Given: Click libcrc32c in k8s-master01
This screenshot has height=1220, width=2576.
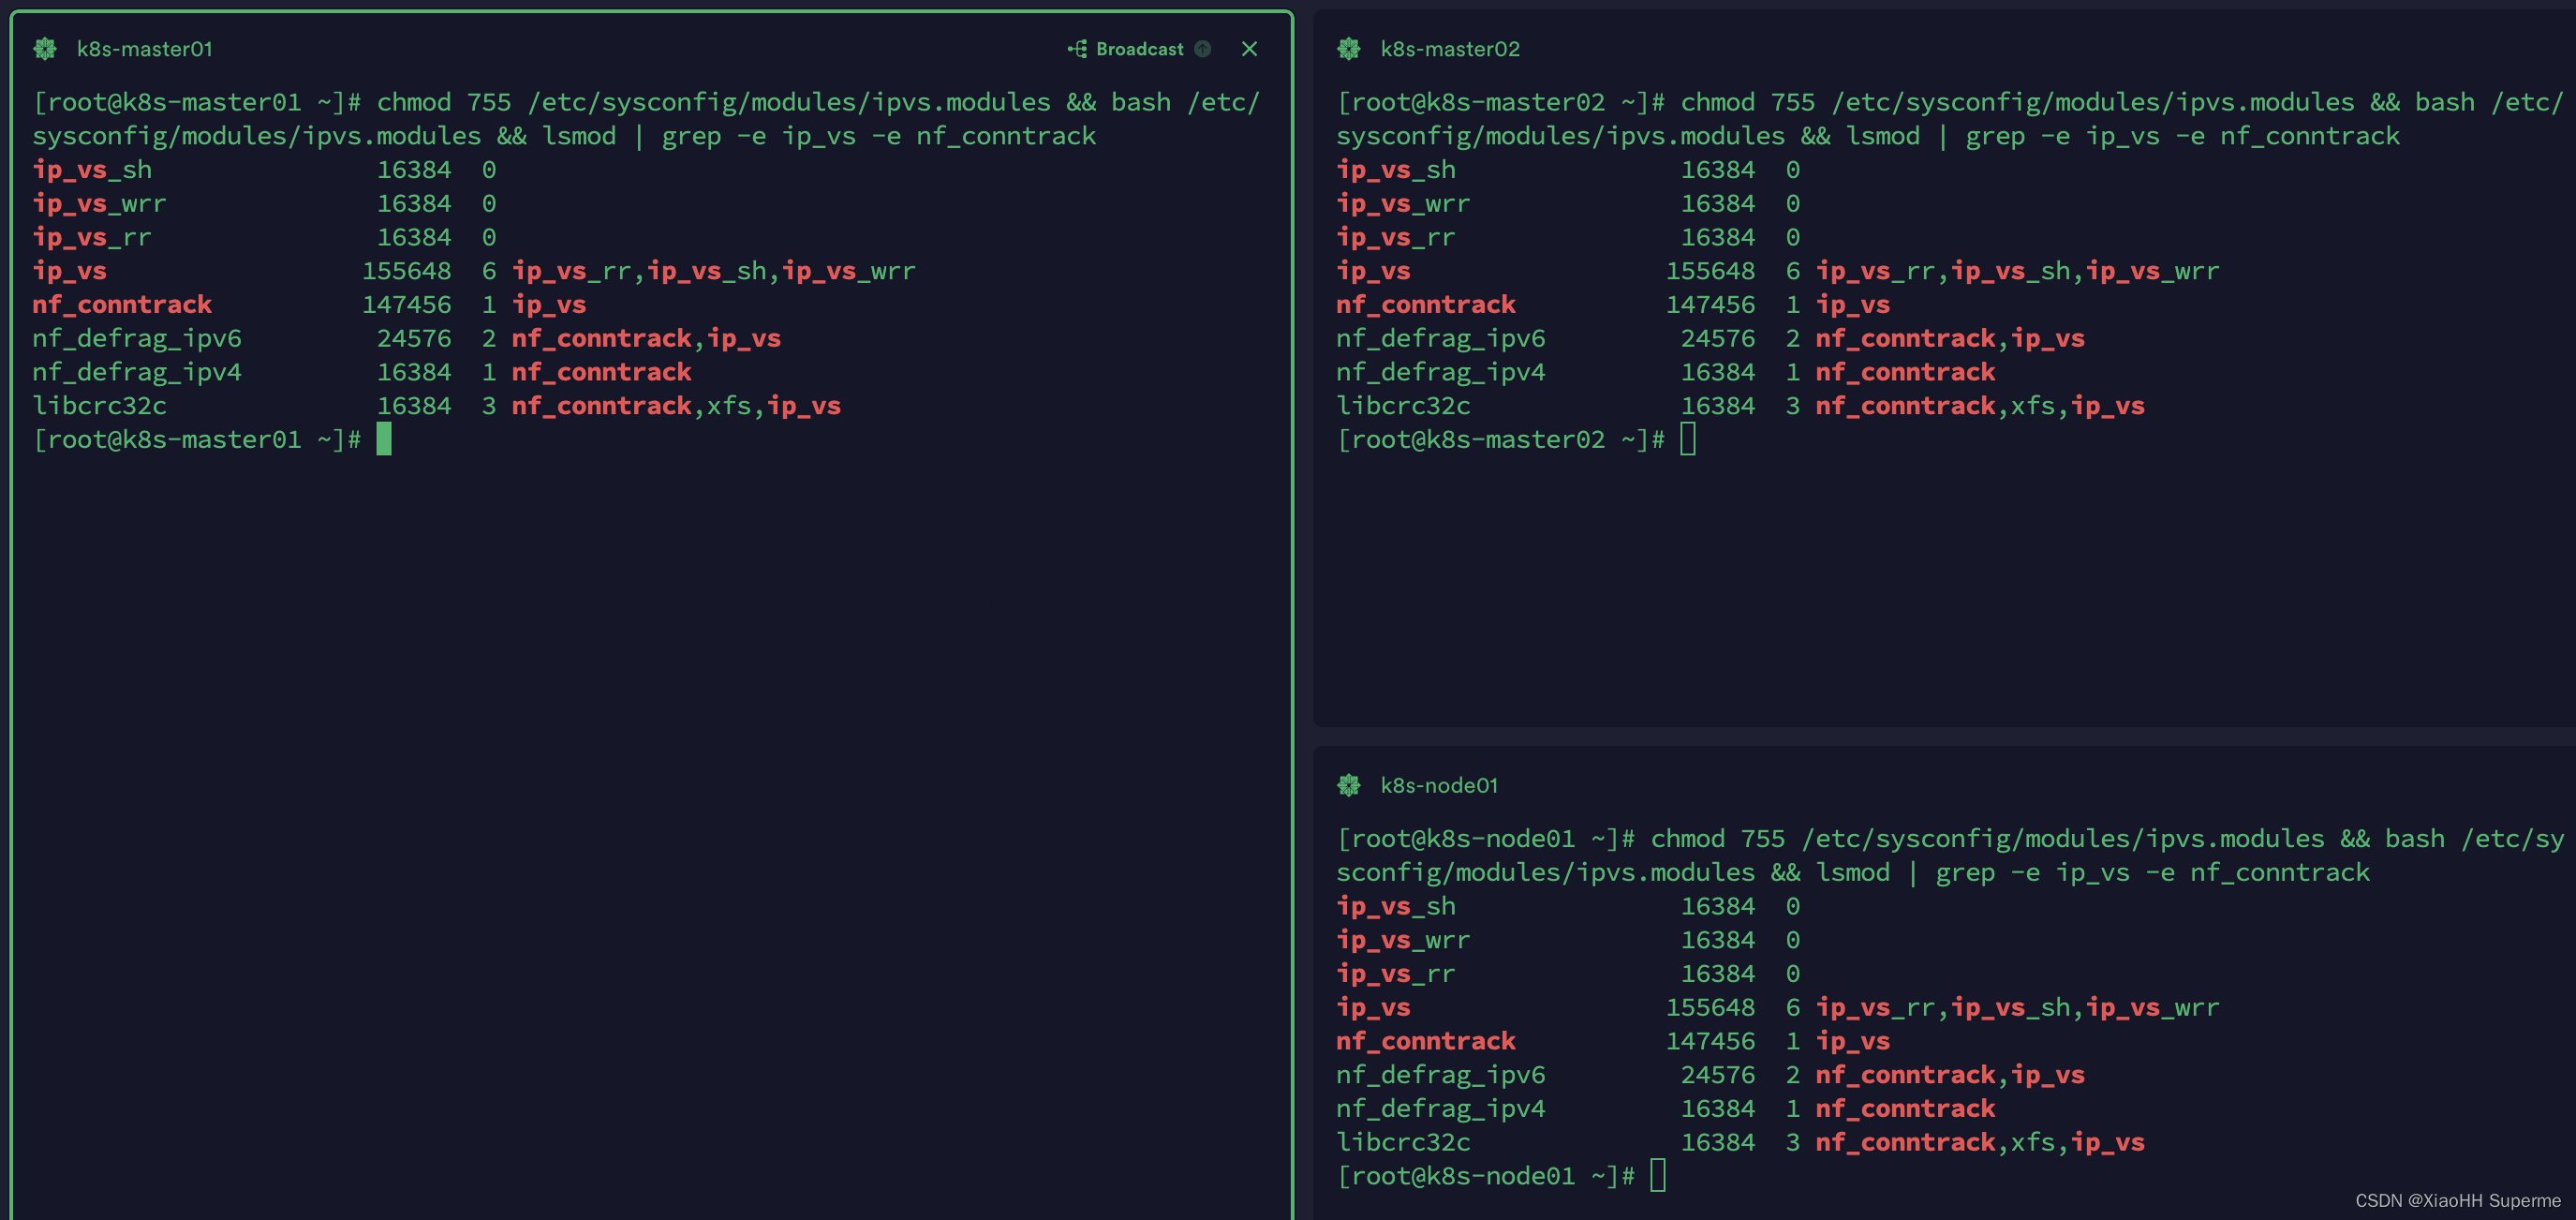Looking at the screenshot, I should 100,406.
